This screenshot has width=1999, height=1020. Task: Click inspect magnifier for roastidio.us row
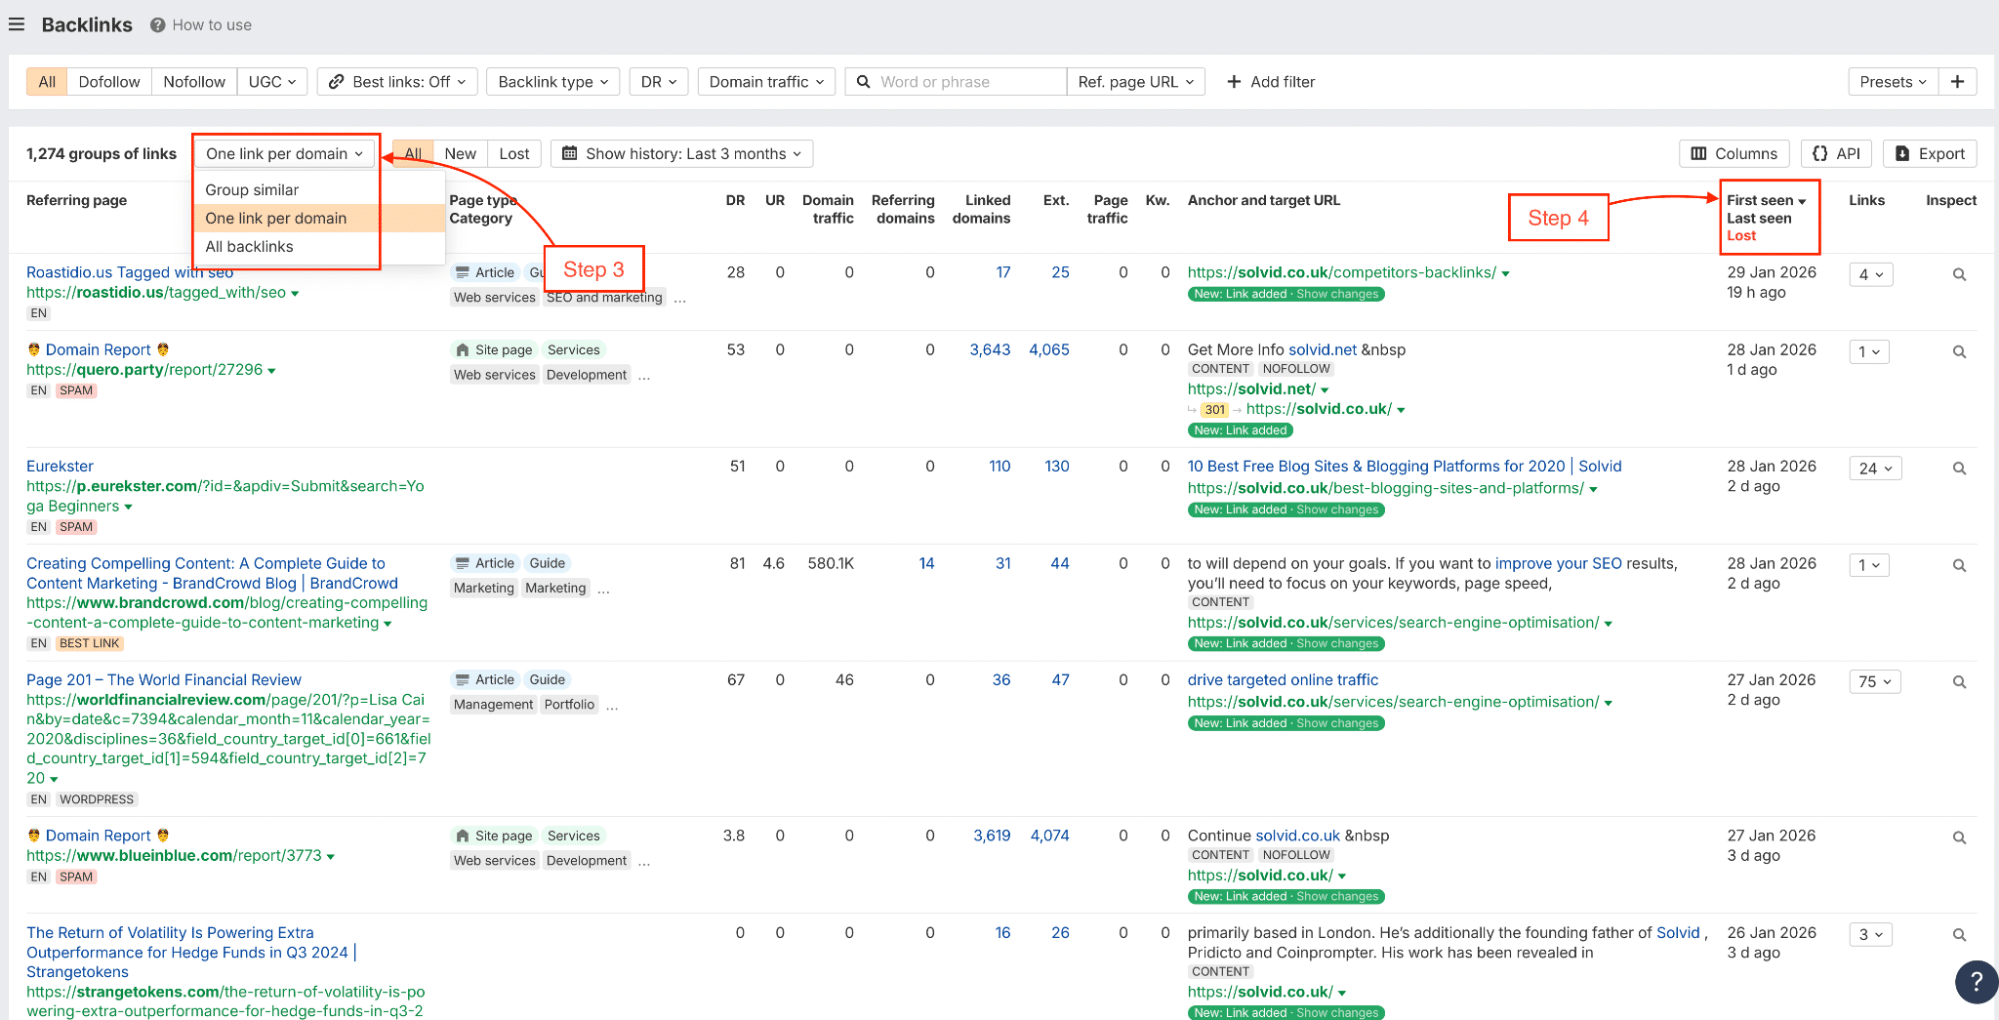[x=1959, y=275]
